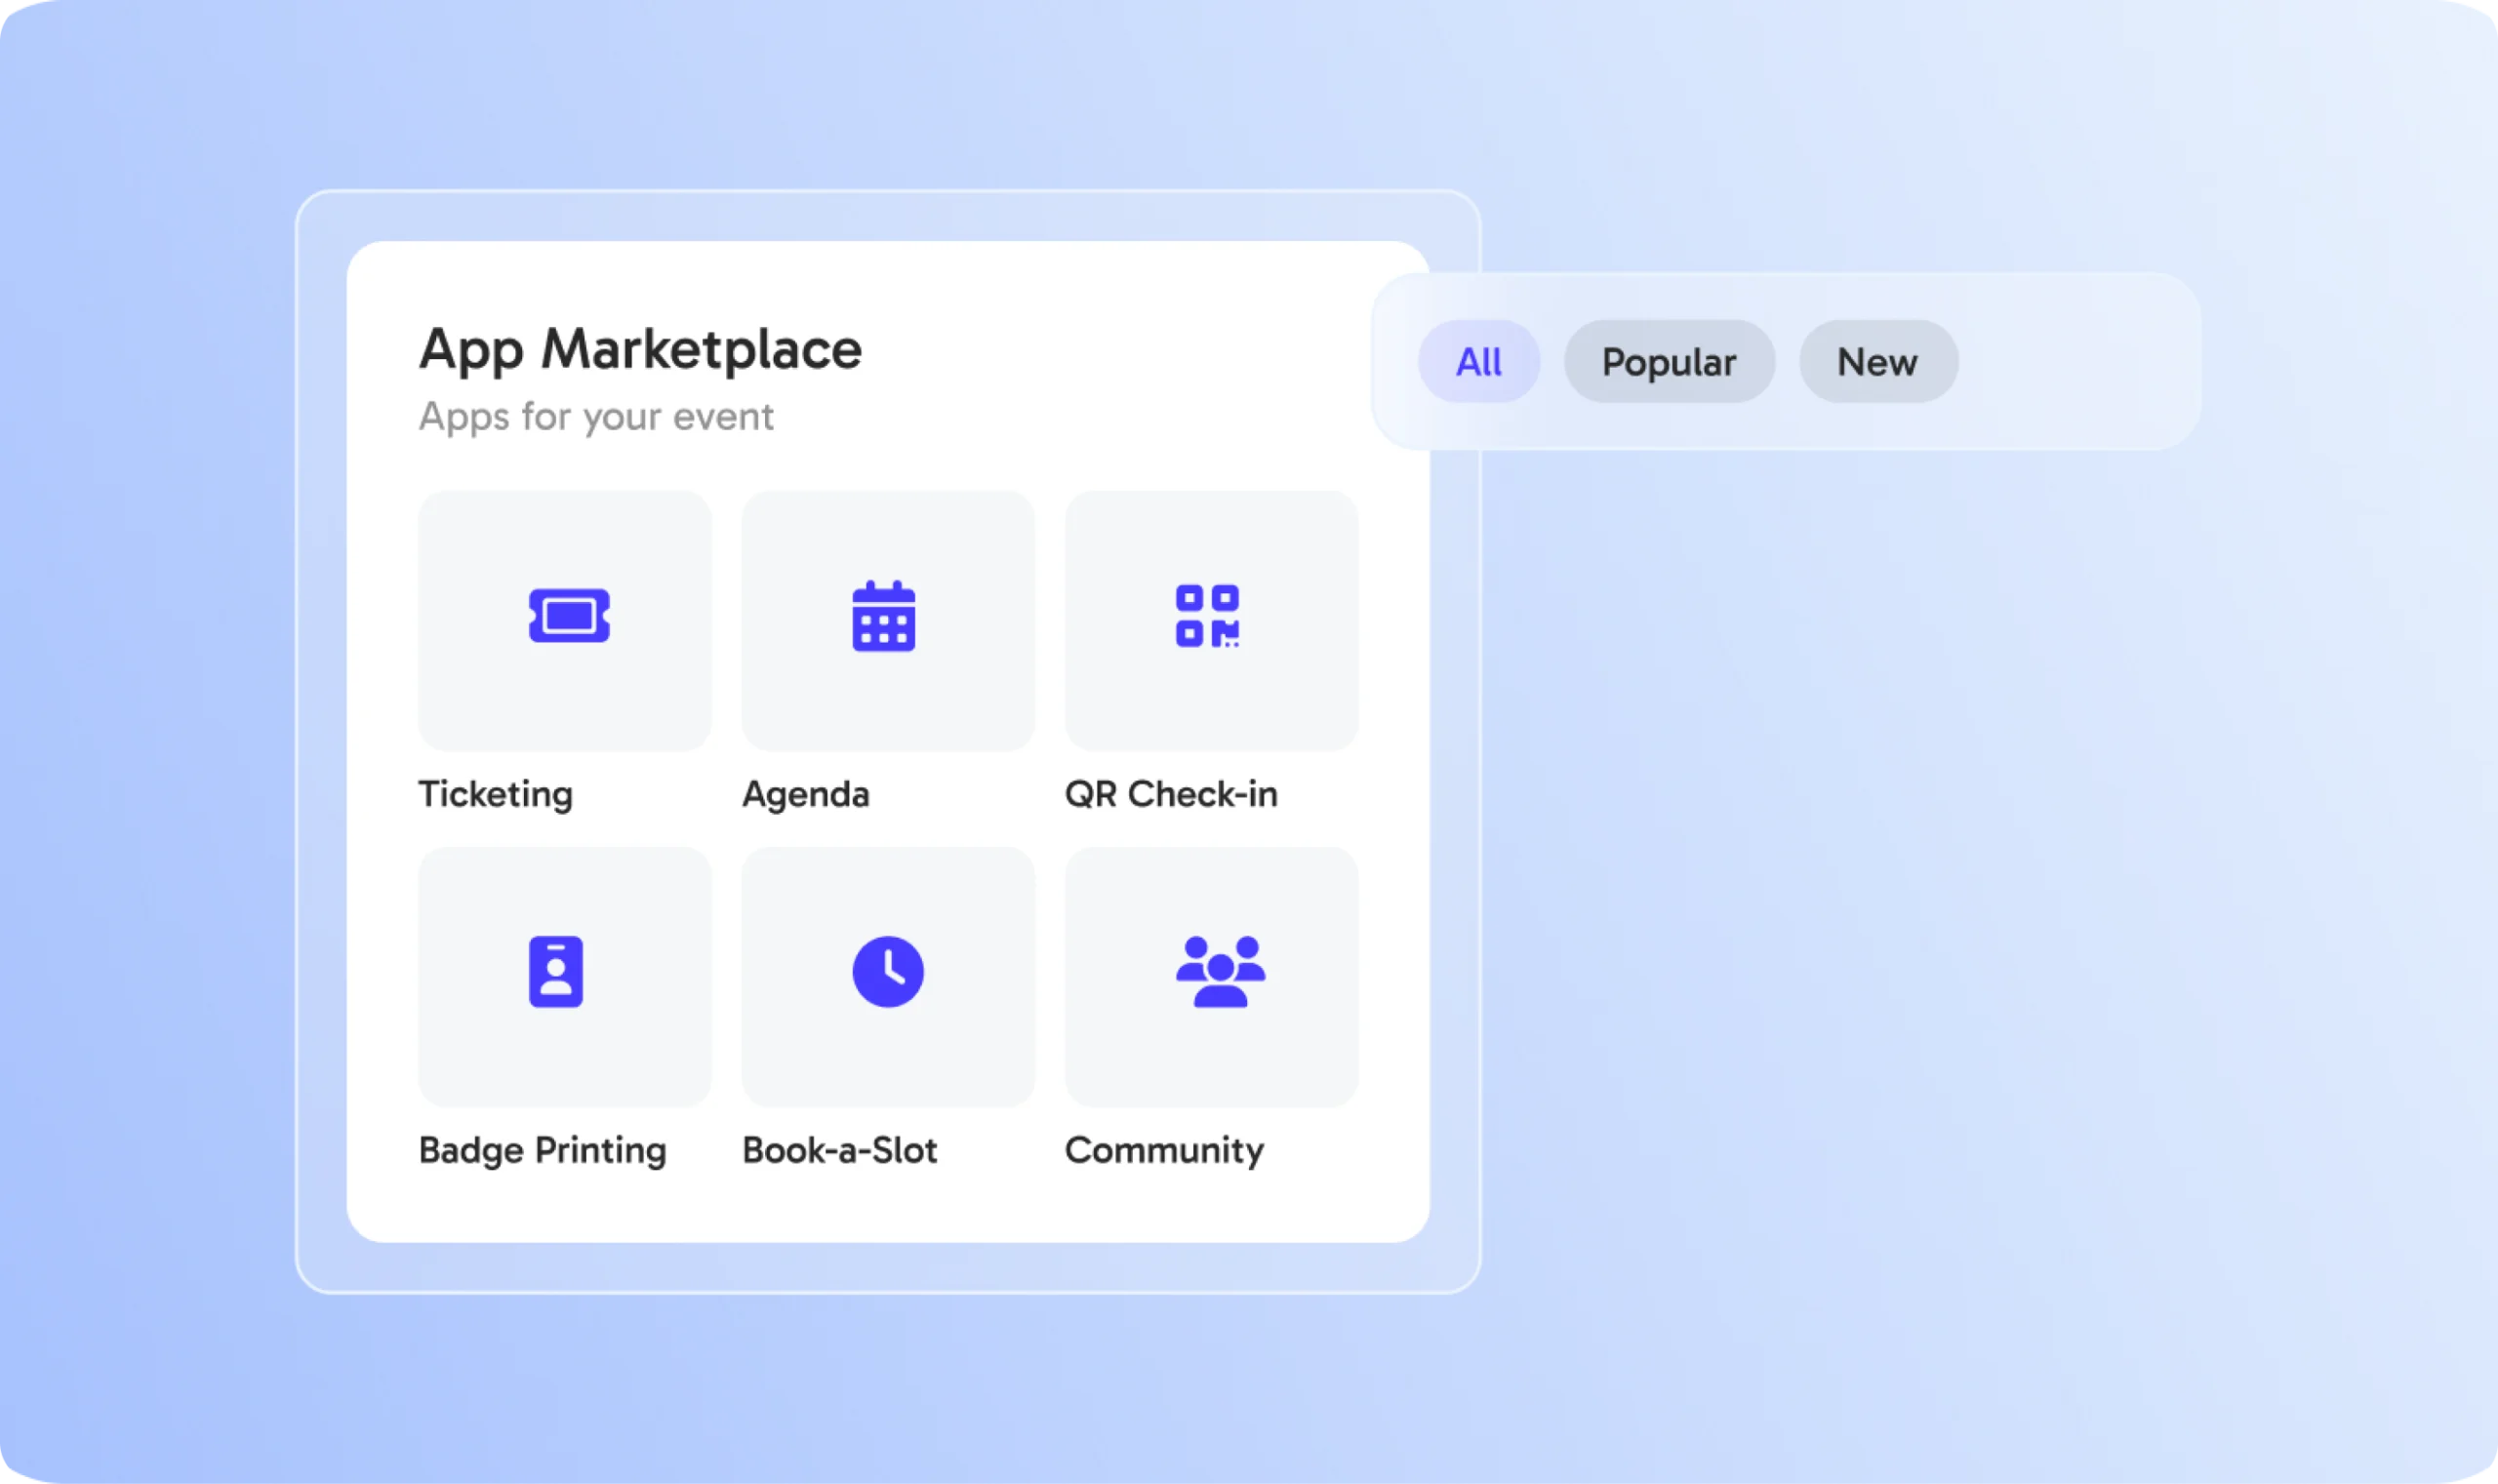2498x1484 pixels.
Task: Click the QR Check-in label text
Action: pyautogui.click(x=1171, y=794)
